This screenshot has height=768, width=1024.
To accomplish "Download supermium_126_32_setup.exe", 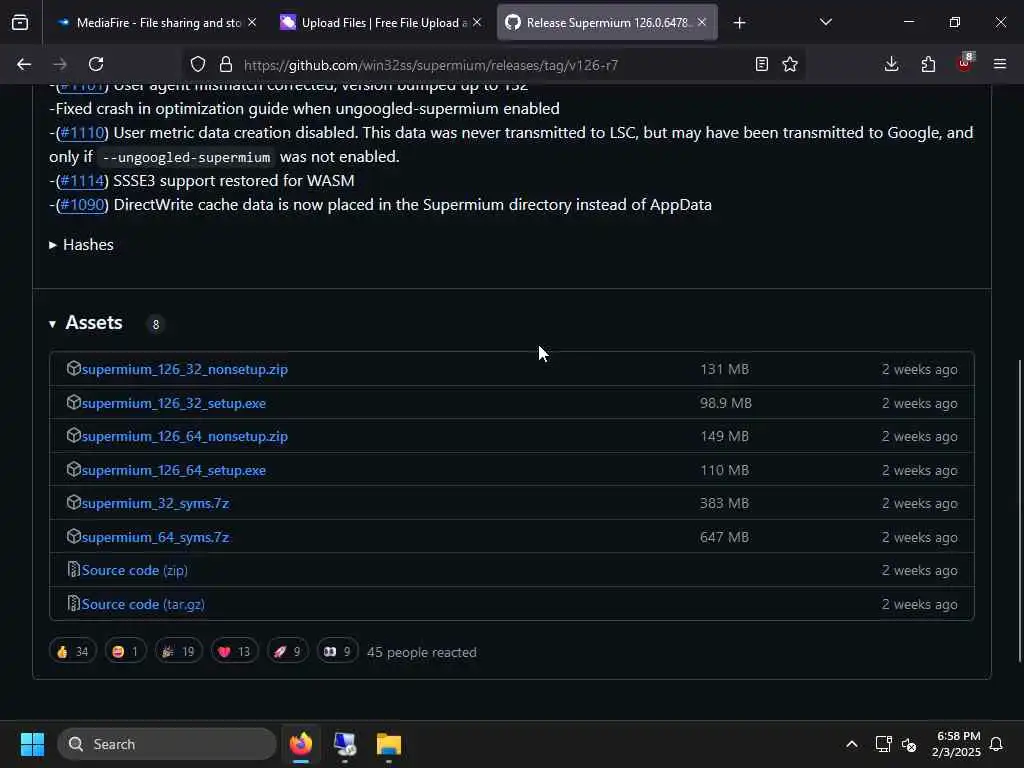I will [x=174, y=403].
